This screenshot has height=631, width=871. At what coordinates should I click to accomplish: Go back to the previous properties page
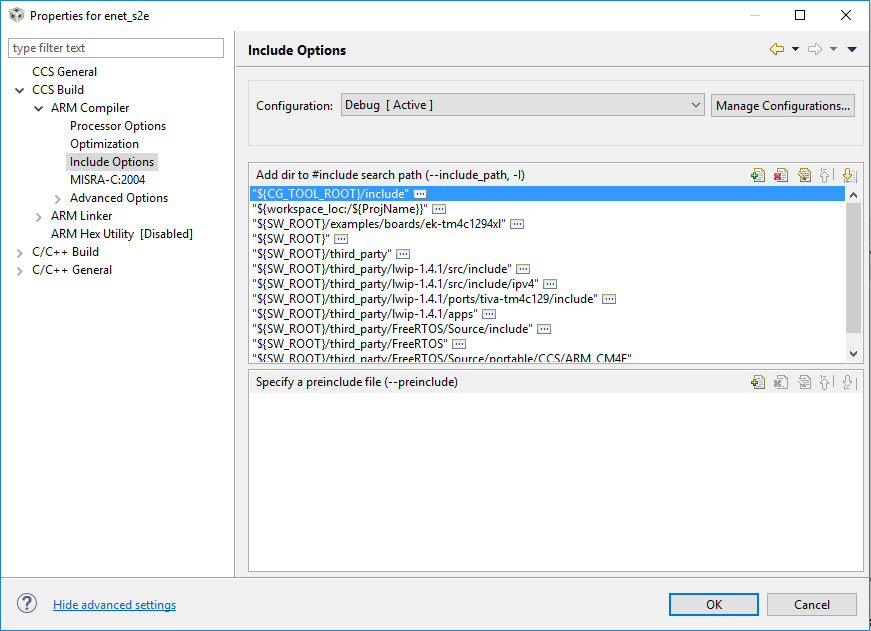(776, 49)
